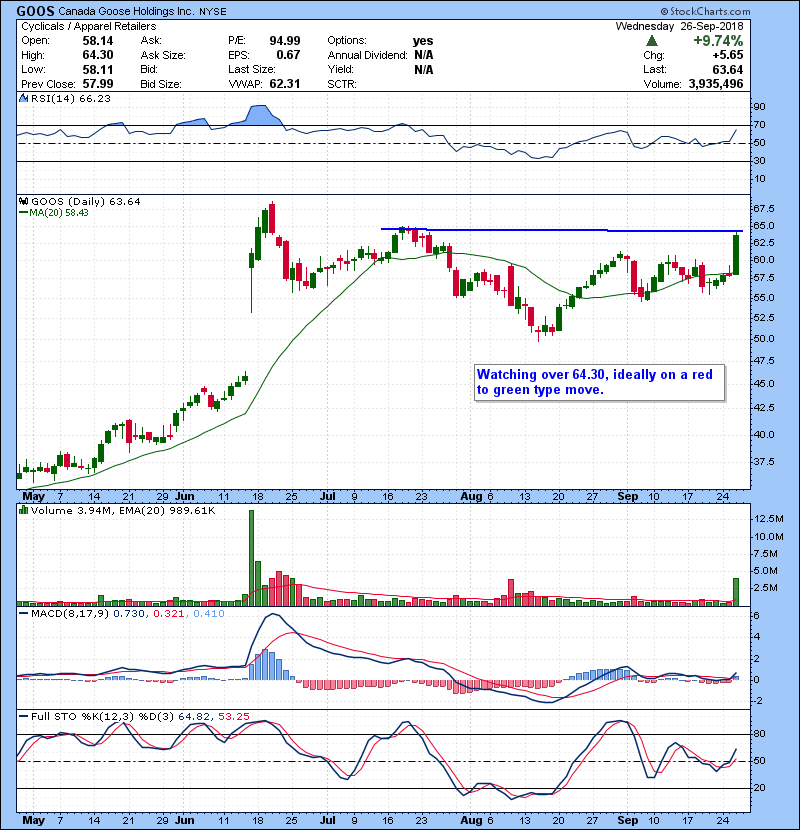Click the final green volume bar in September
This screenshot has height=830, width=800.
736,592
